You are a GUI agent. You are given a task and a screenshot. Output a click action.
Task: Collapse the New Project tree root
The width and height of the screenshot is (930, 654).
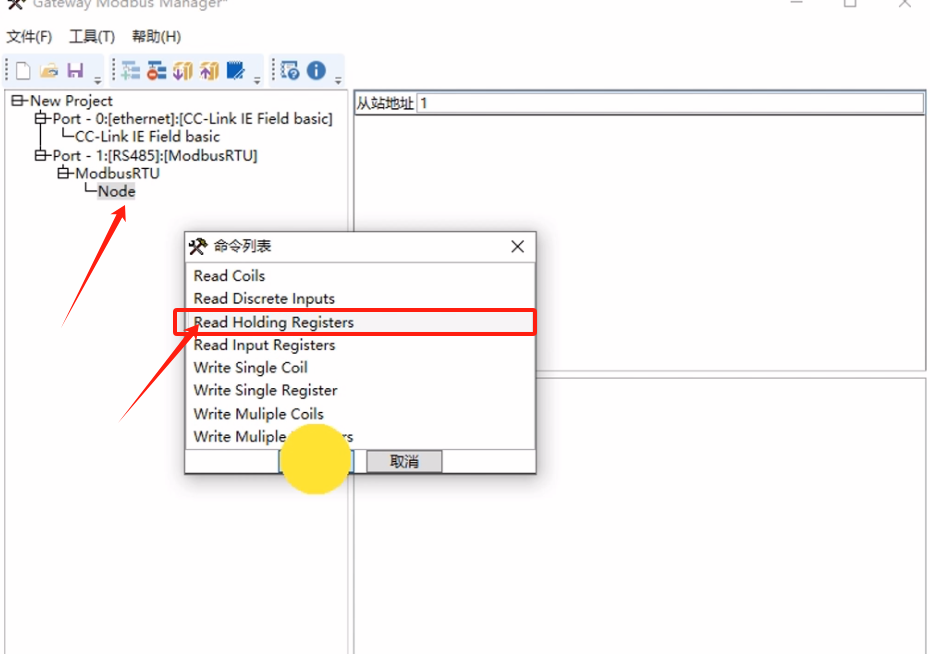click(x=18, y=100)
